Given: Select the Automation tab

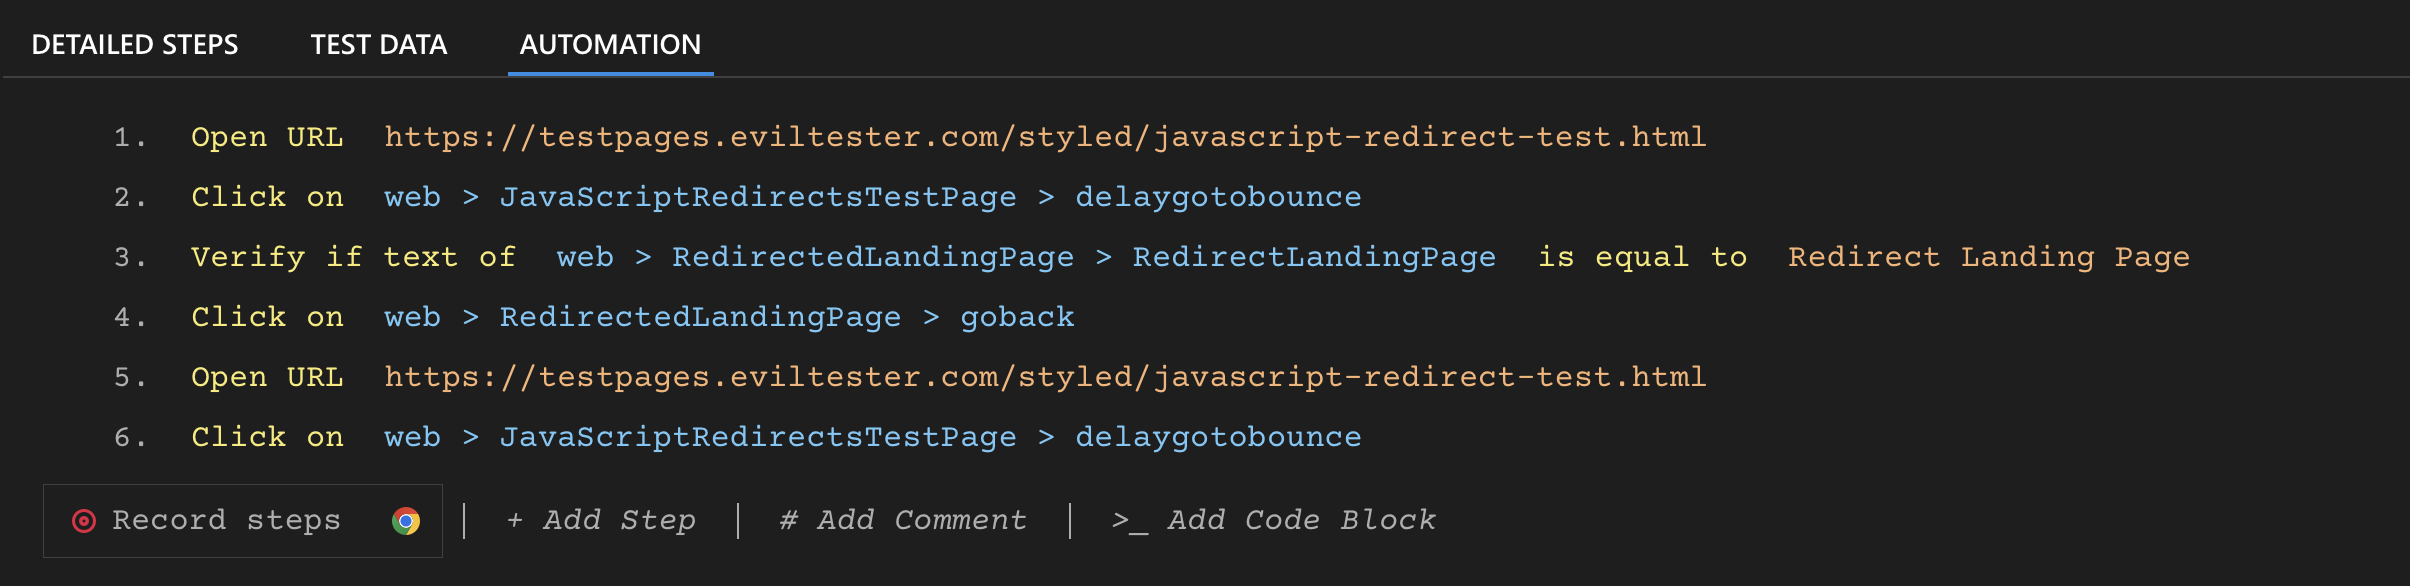Looking at the screenshot, I should coord(610,45).
